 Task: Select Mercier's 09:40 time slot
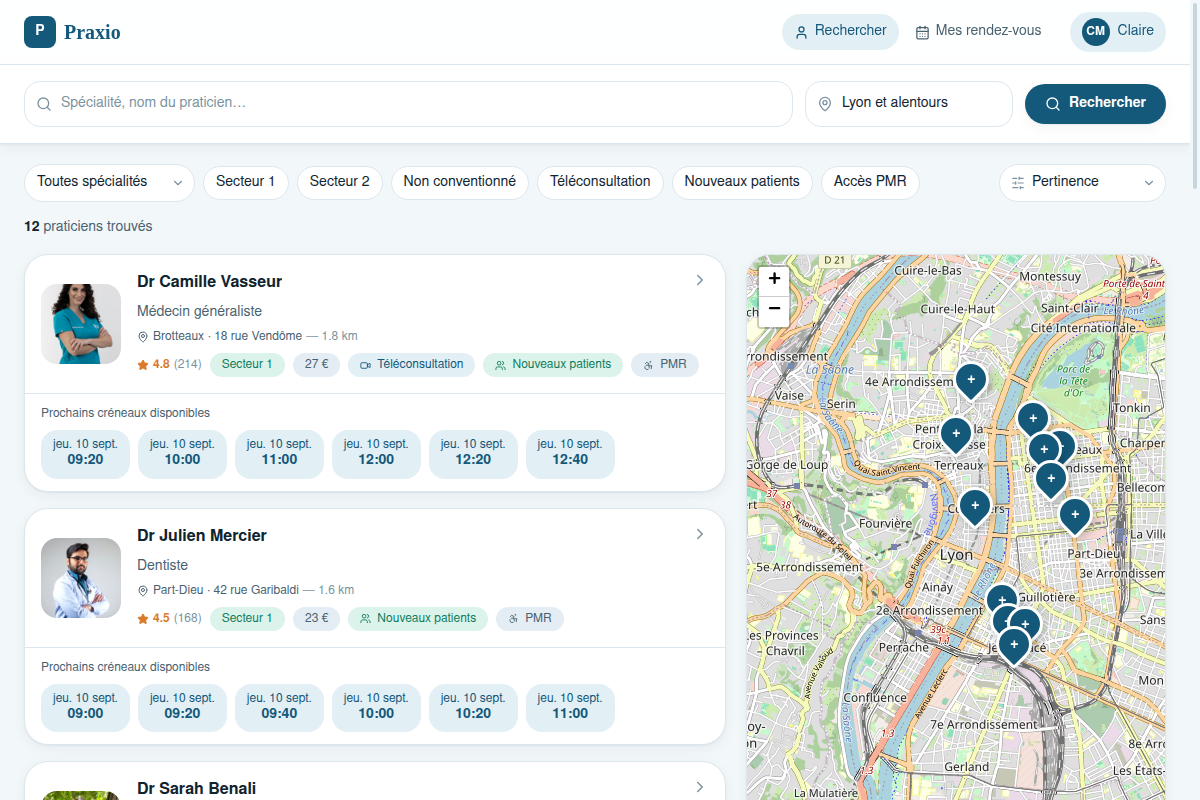[279, 706]
